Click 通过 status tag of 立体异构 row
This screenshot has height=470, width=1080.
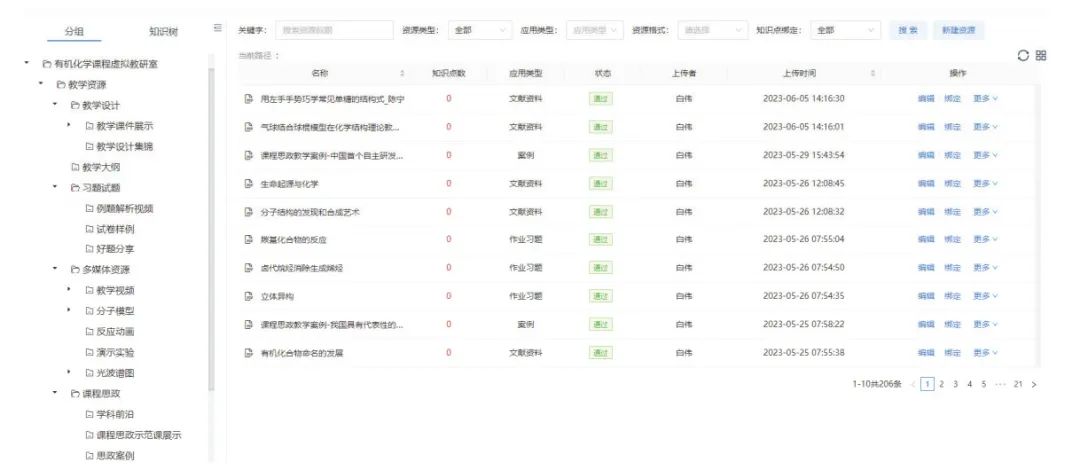click(x=601, y=296)
